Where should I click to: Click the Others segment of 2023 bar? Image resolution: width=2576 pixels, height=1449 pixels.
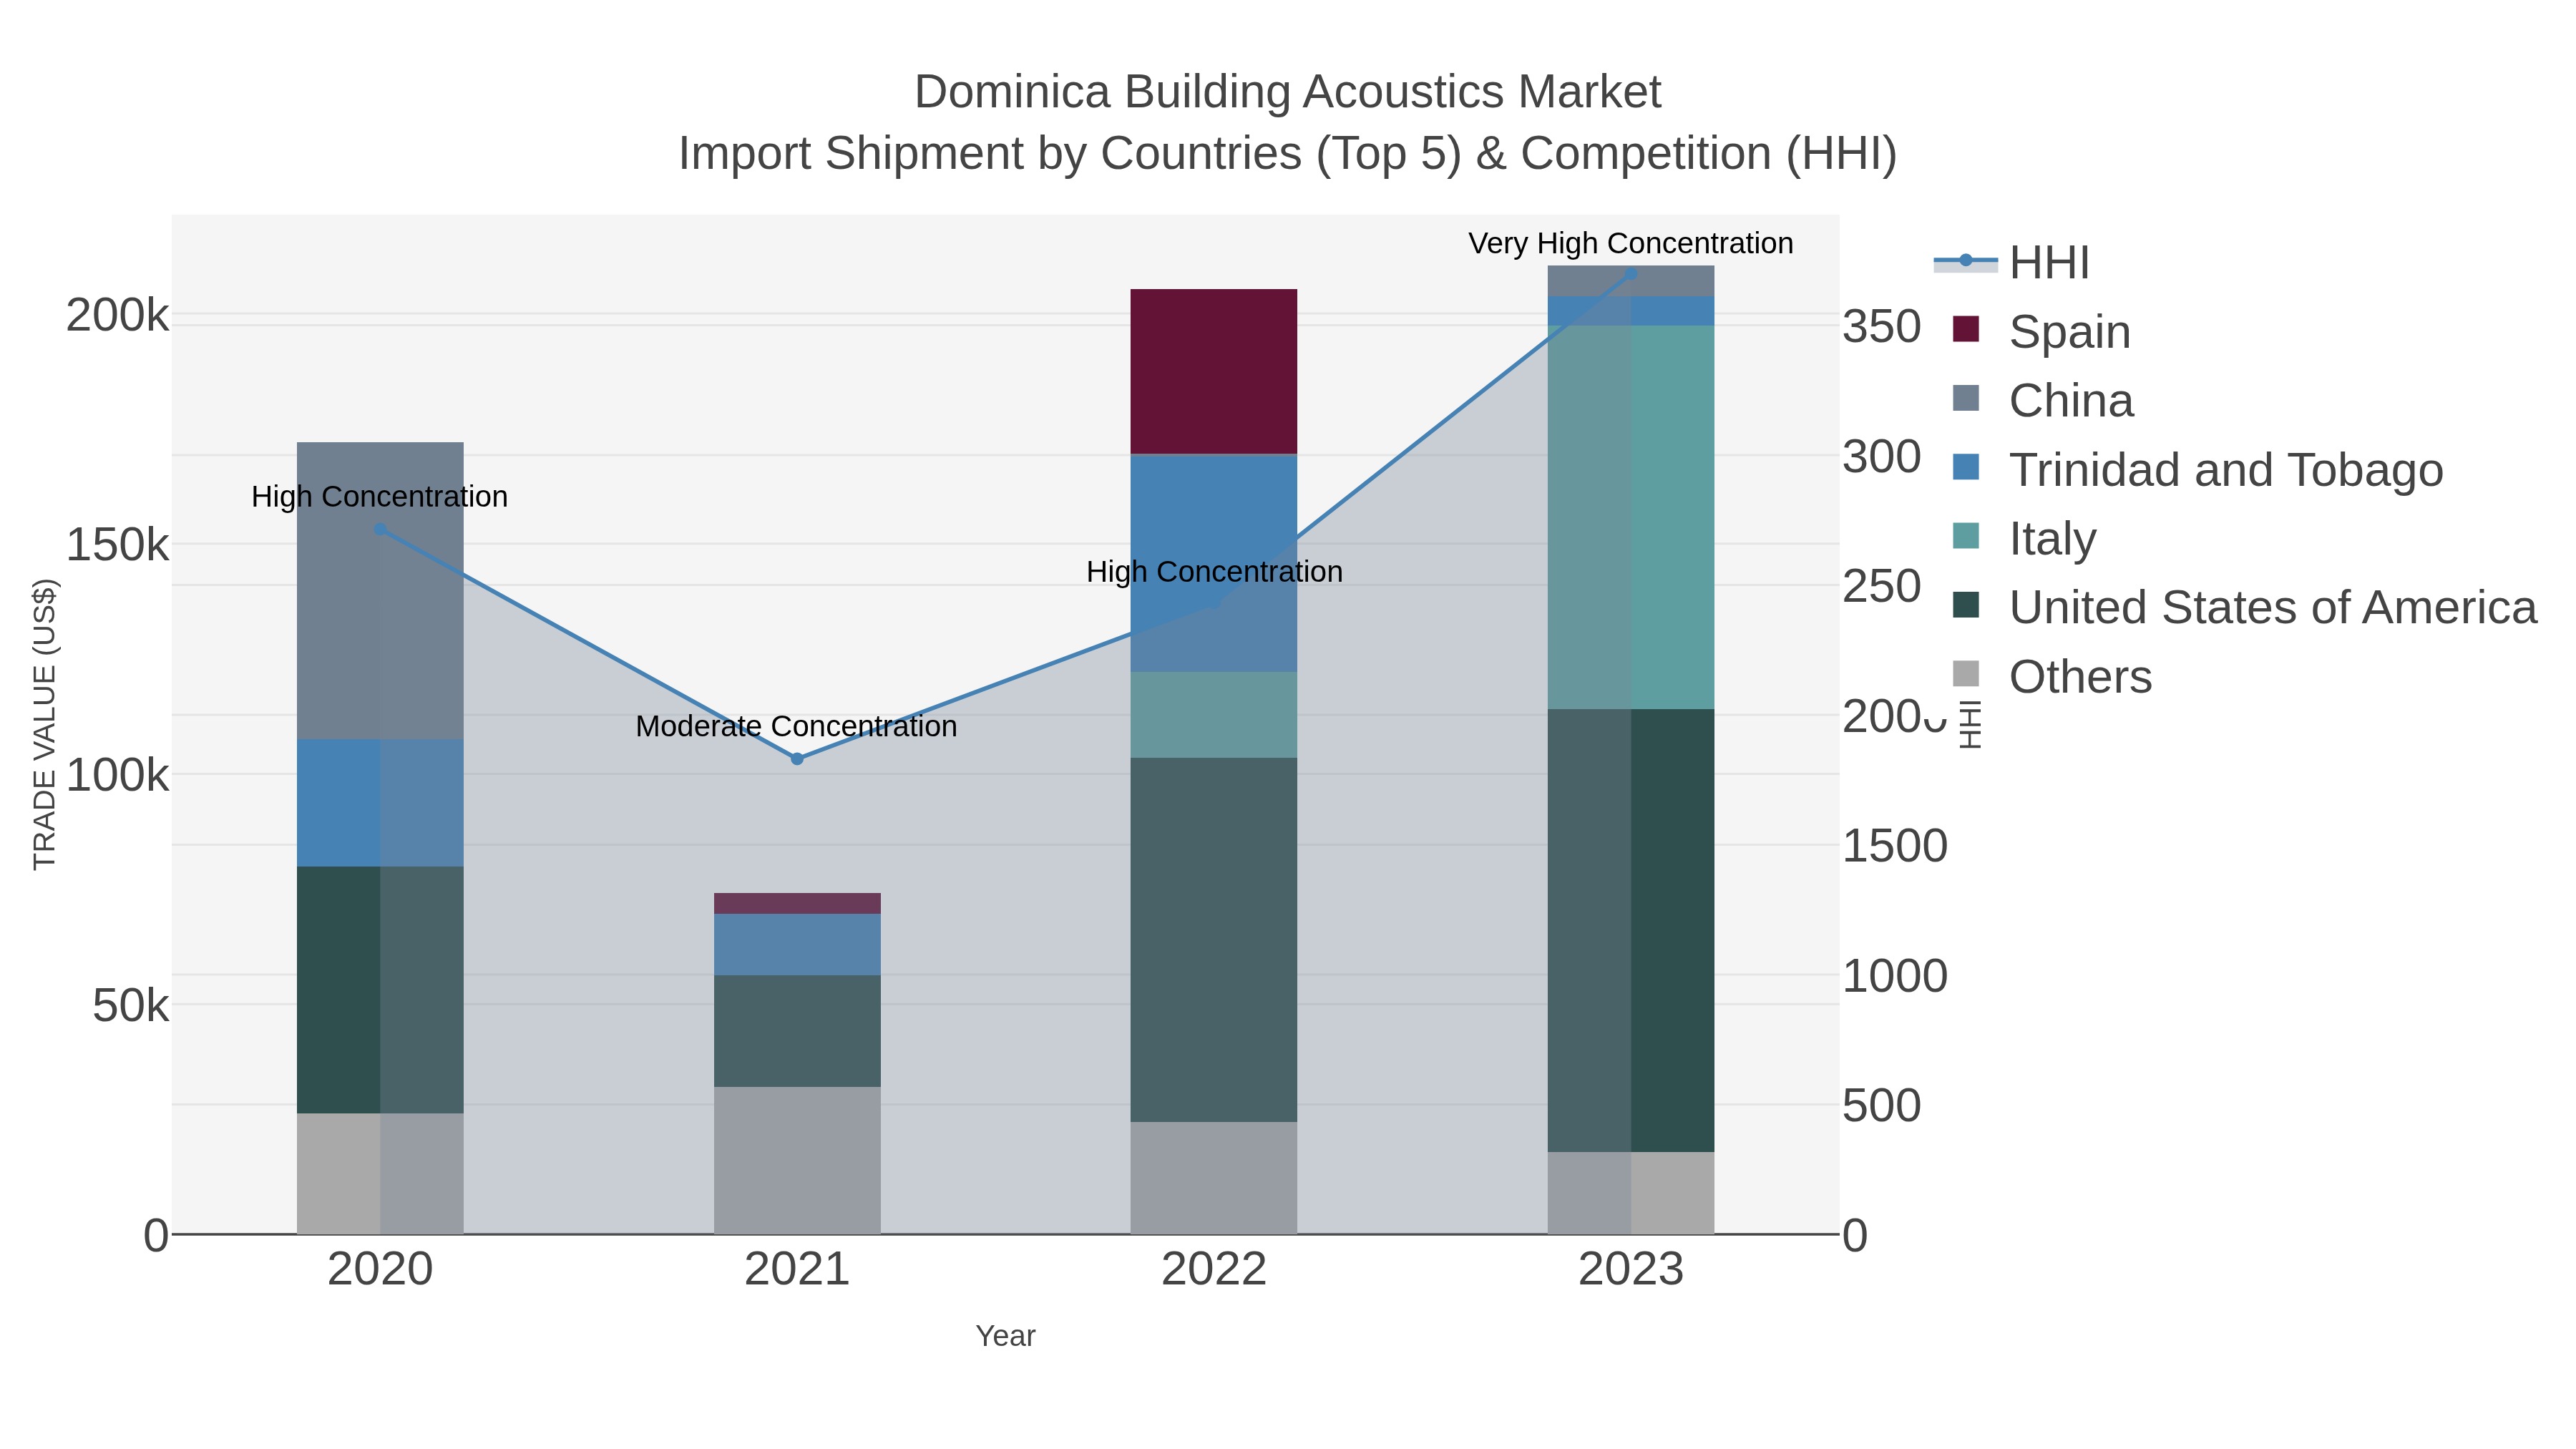[x=1631, y=1193]
